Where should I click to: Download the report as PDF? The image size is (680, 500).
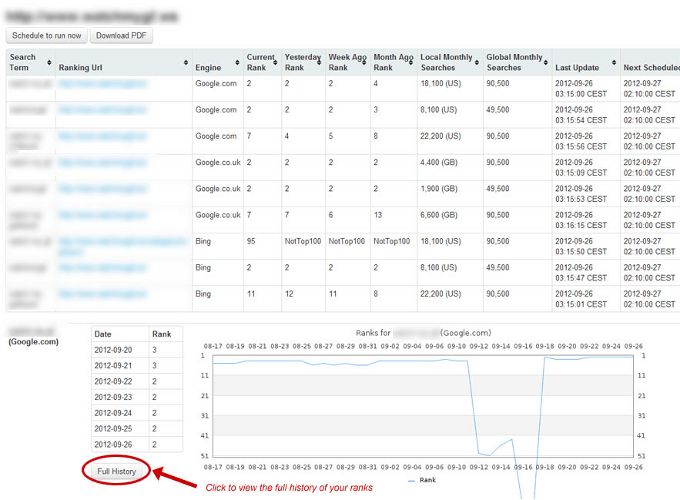[x=122, y=36]
